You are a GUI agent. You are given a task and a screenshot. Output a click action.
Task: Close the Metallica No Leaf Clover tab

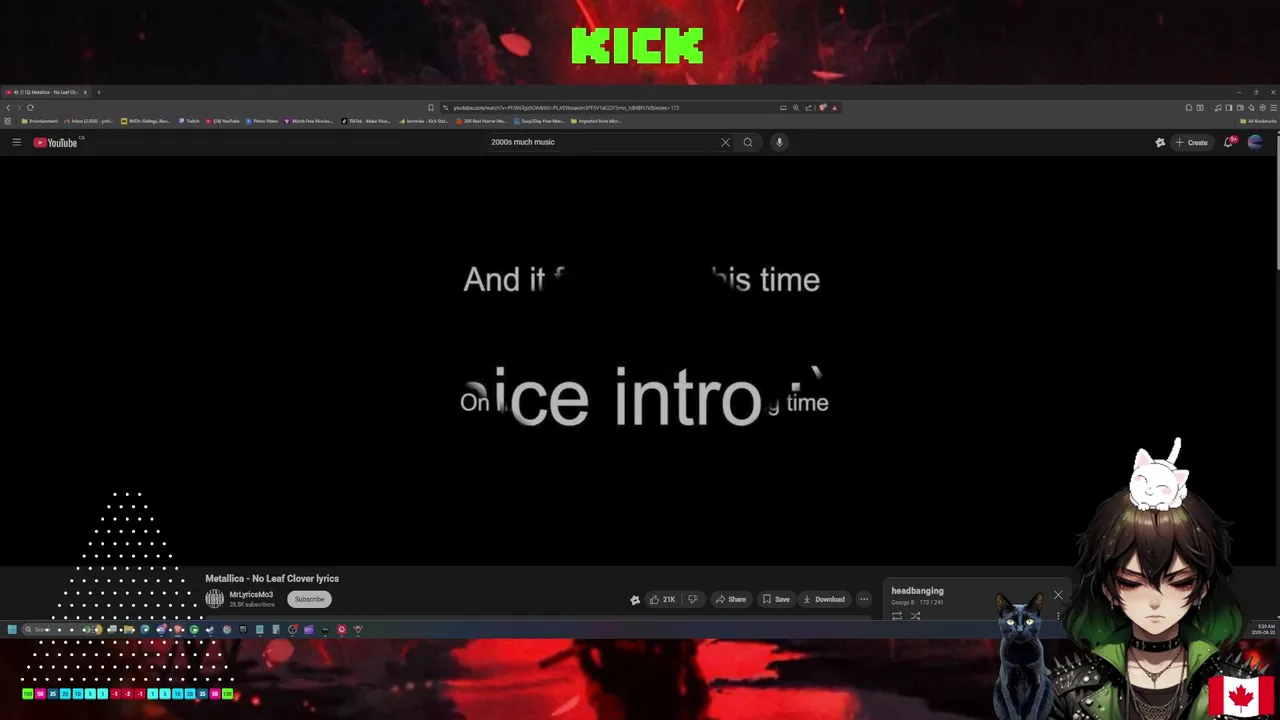click(85, 92)
